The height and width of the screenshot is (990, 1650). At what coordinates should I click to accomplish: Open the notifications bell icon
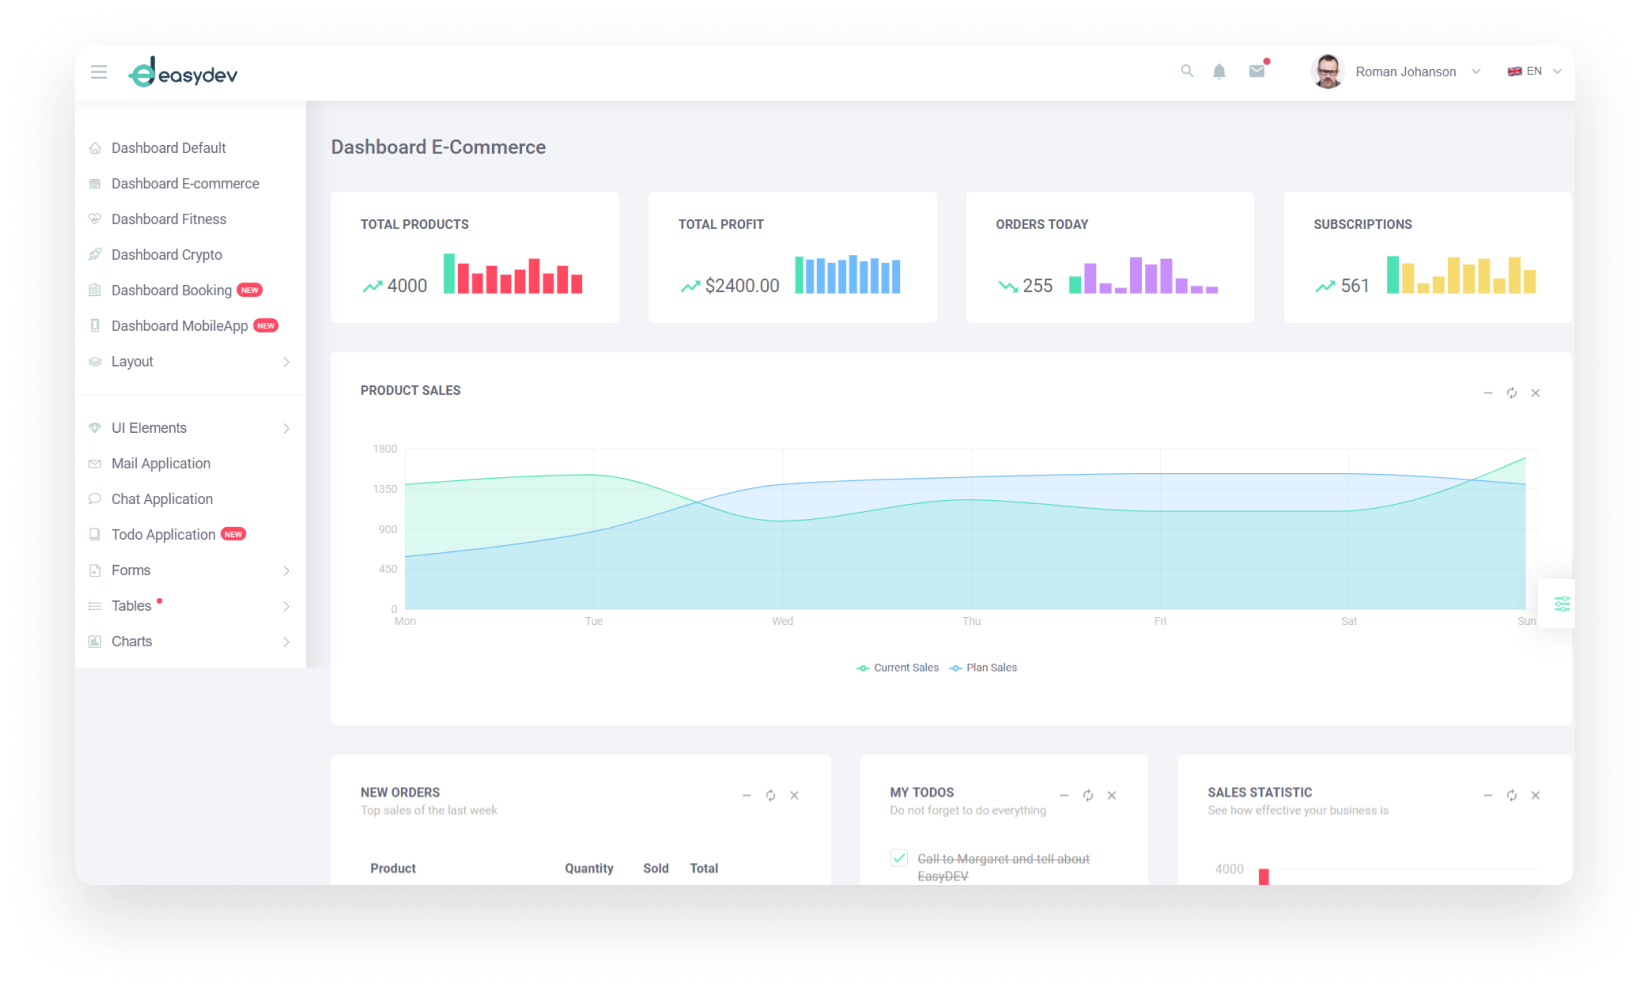click(1219, 71)
